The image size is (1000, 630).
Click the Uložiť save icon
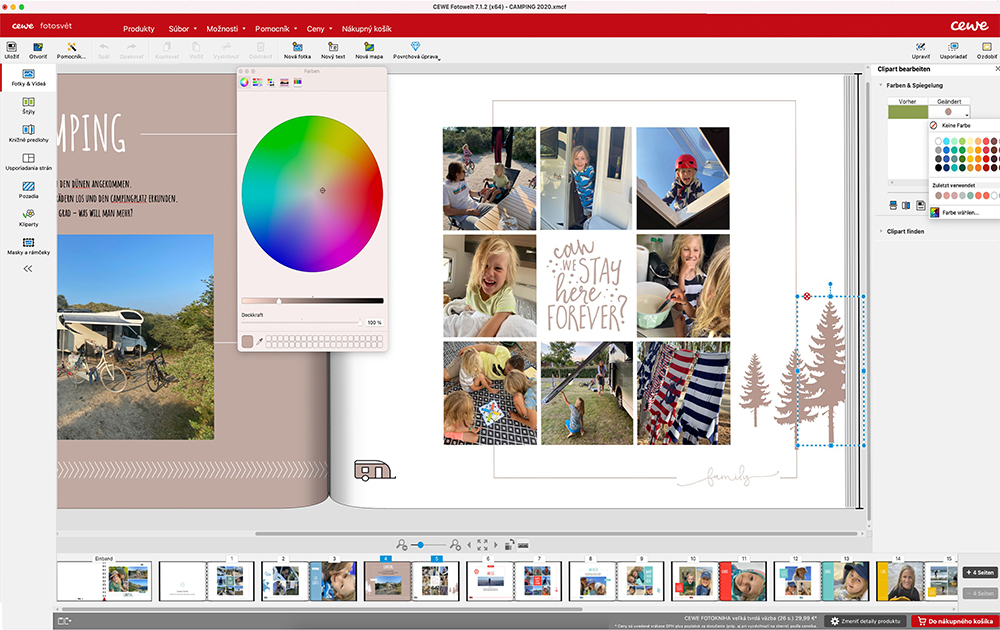12,47
